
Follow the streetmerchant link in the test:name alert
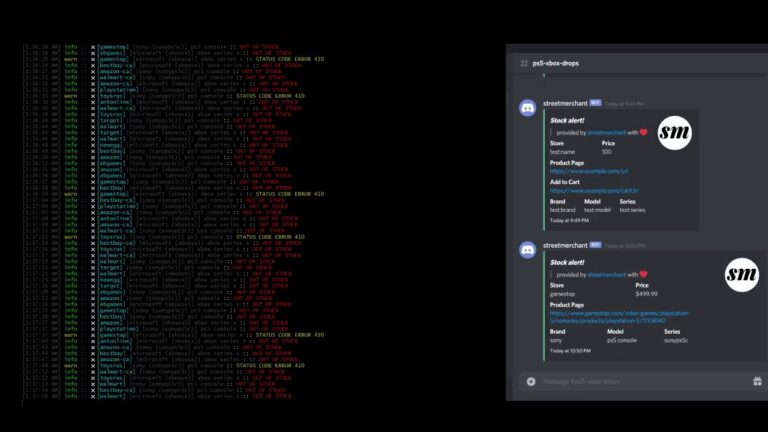[606, 133]
